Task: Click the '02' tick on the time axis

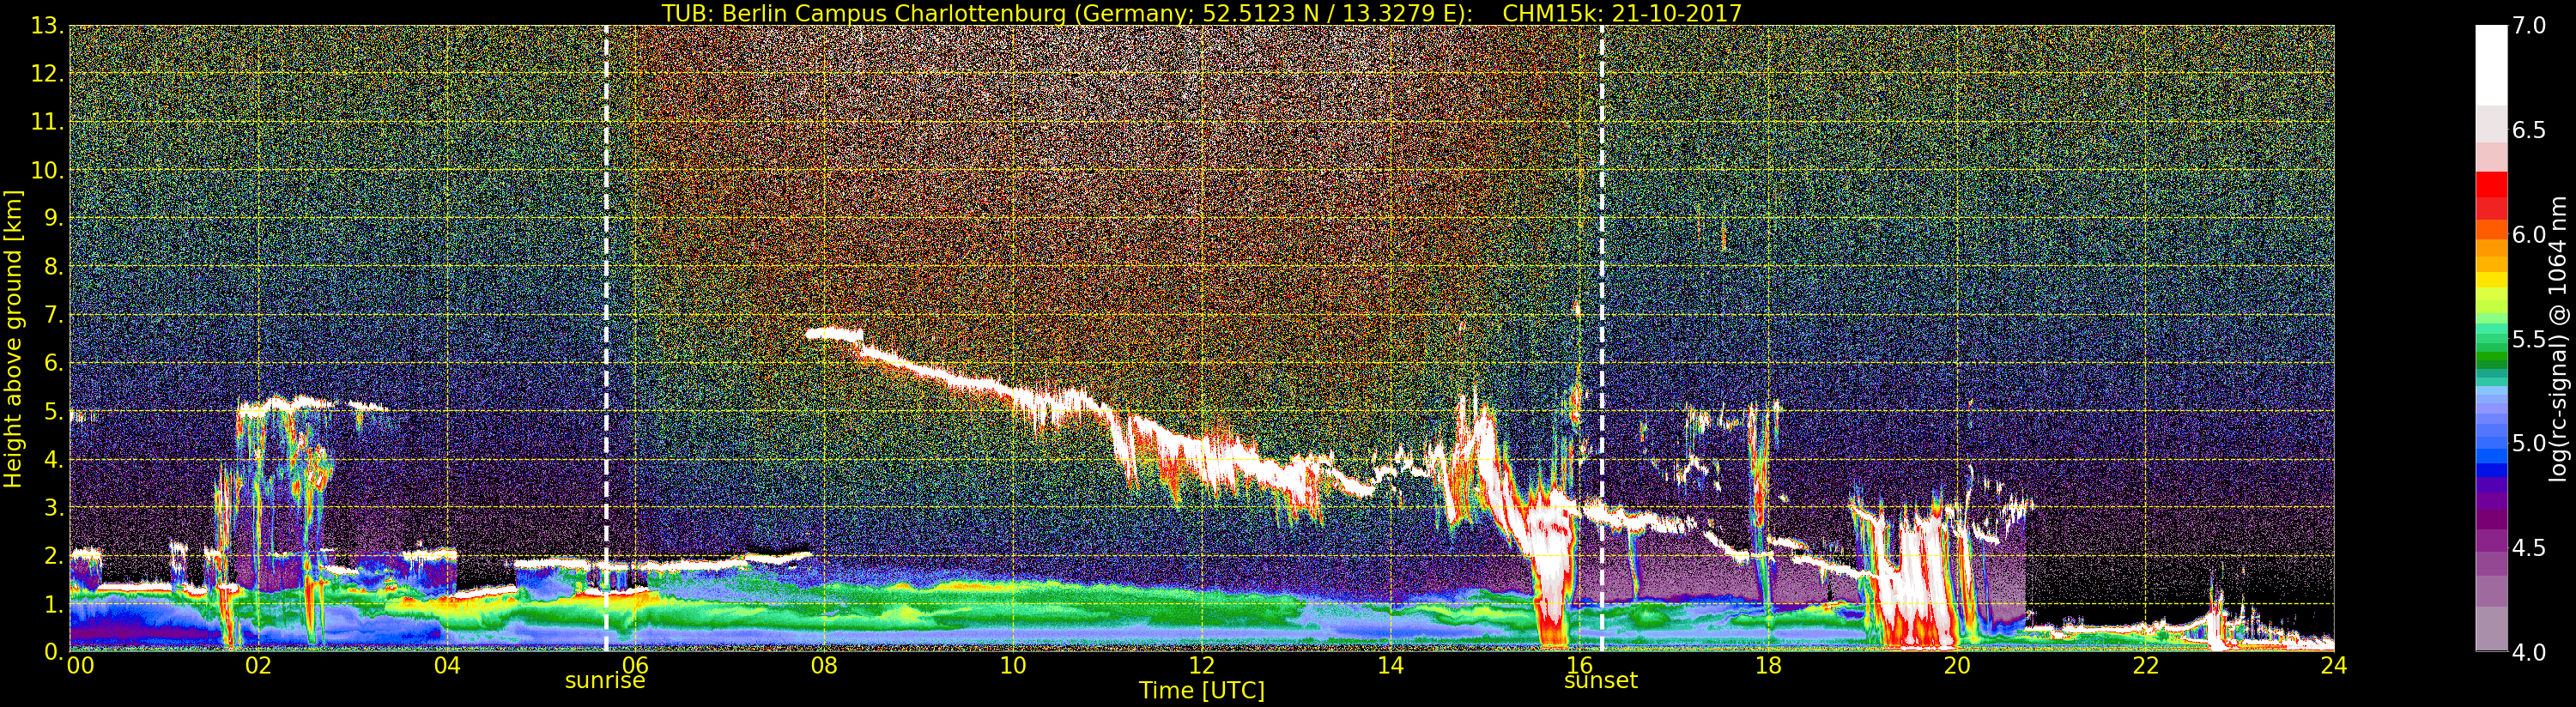Action: click(x=258, y=666)
